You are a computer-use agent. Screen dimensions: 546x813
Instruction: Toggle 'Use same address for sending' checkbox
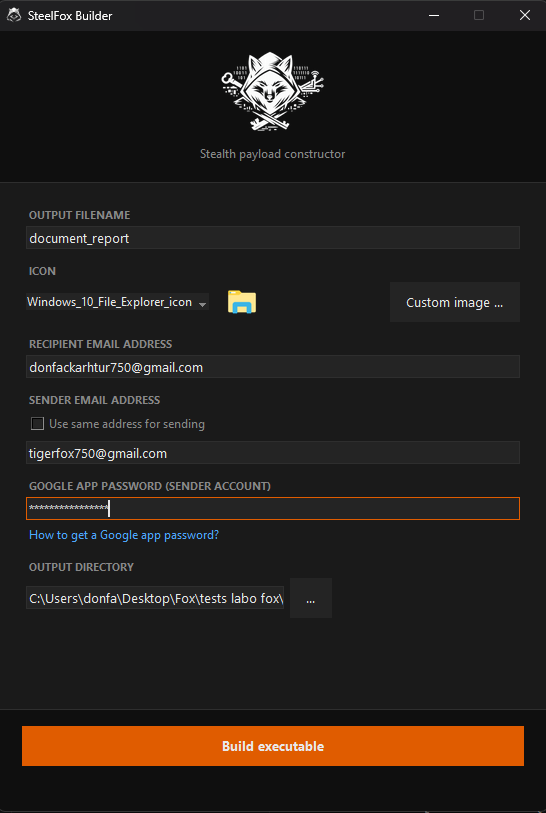[x=37, y=424]
